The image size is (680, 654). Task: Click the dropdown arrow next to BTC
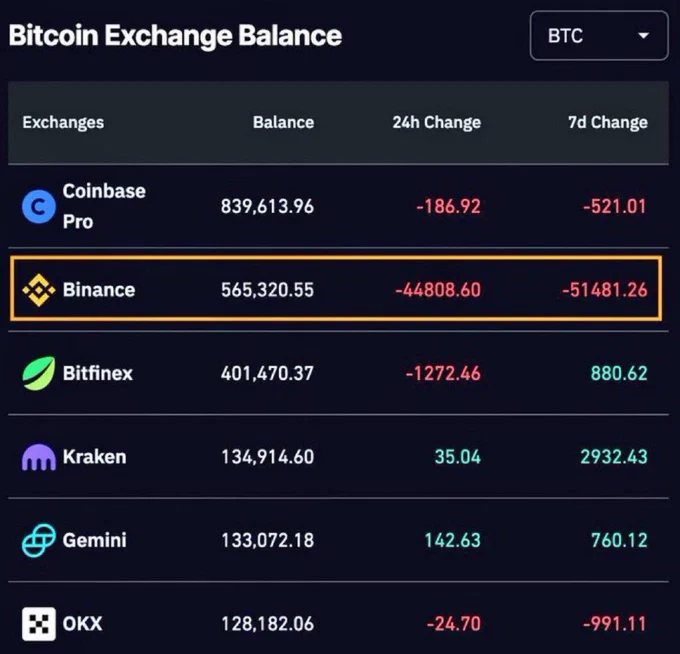tap(644, 36)
